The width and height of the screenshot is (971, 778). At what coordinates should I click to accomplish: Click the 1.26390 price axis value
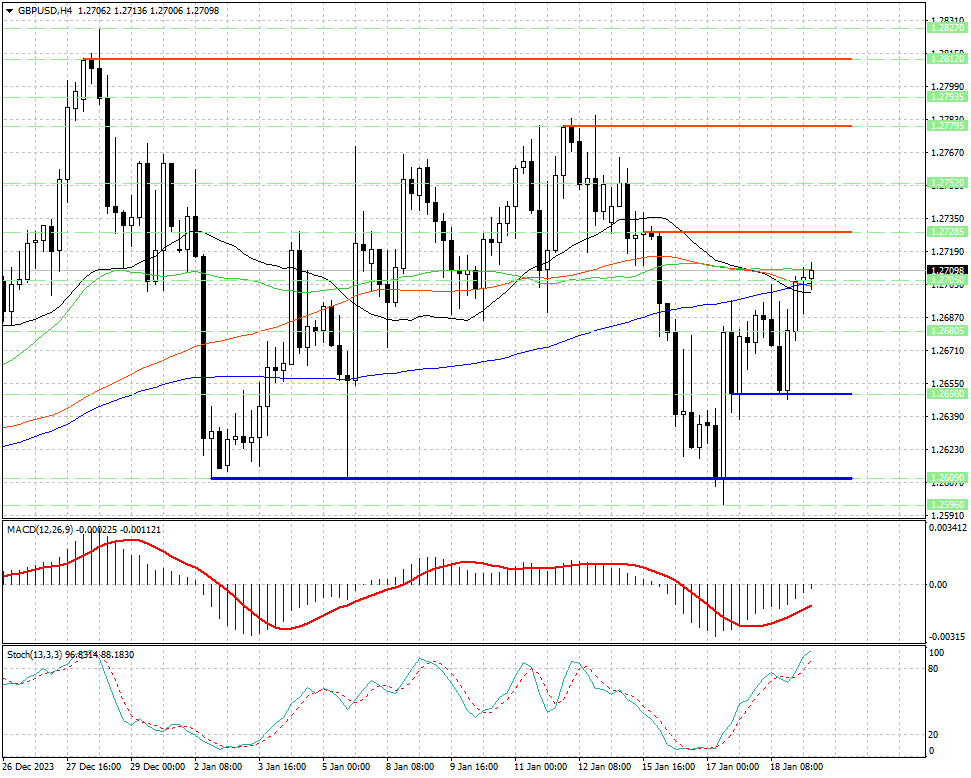coord(947,417)
